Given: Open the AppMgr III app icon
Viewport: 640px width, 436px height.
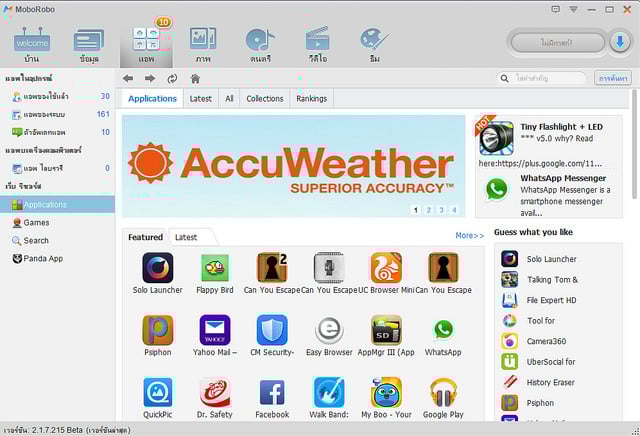Looking at the screenshot, I should pos(386,330).
